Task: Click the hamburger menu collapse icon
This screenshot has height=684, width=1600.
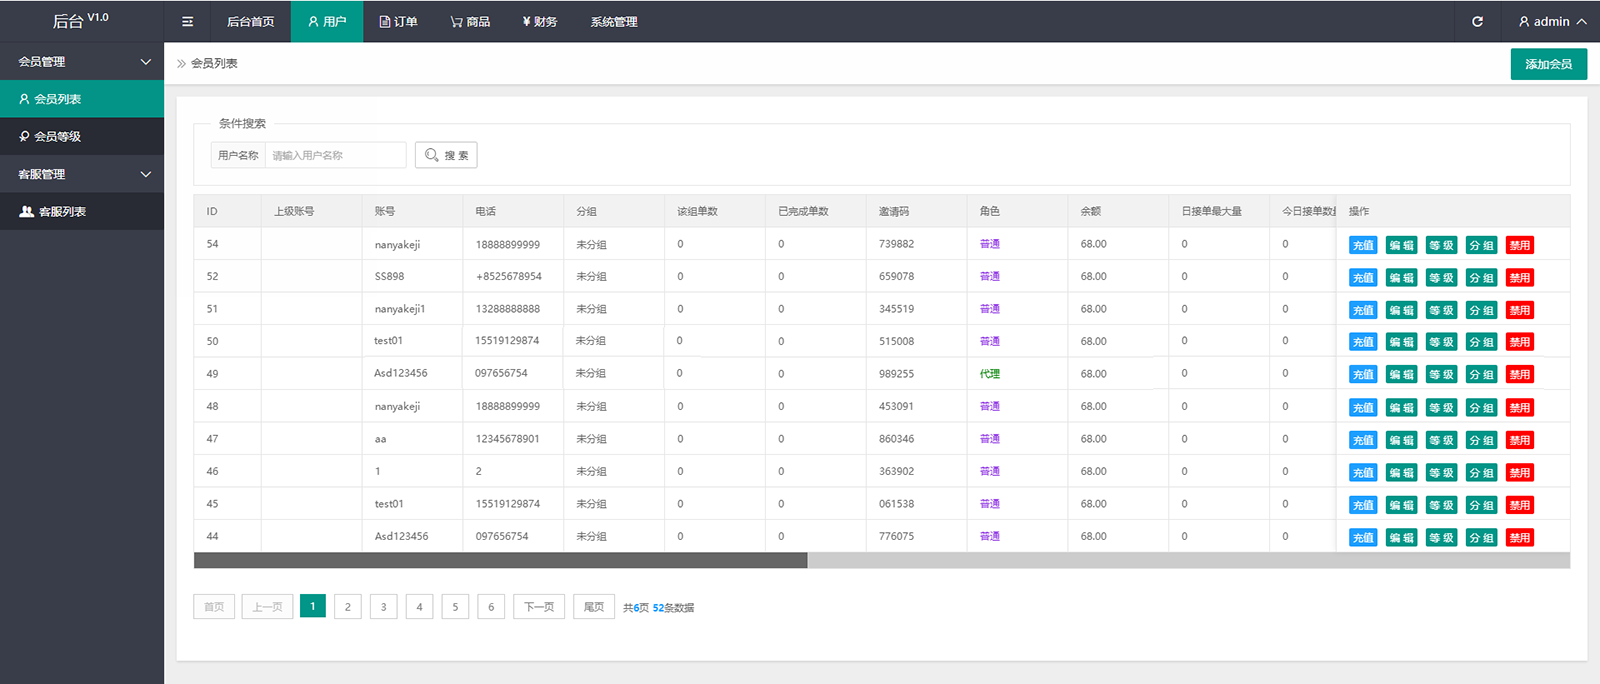Action: coord(187,21)
